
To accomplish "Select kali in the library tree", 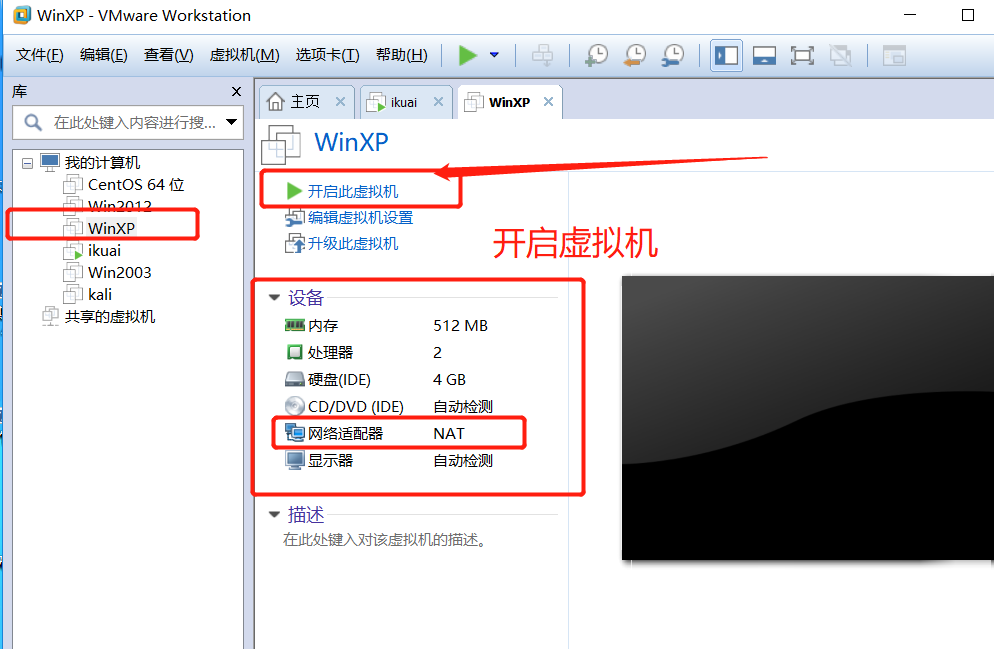I will (100, 295).
